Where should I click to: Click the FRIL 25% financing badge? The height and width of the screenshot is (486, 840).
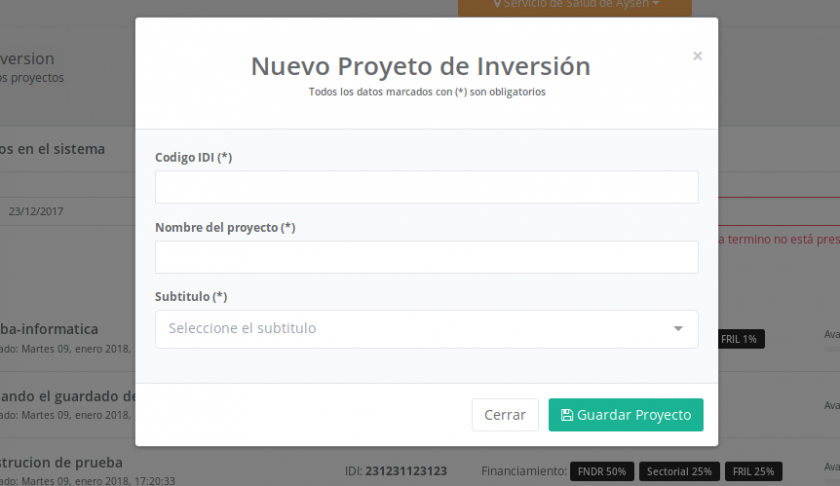coord(753,472)
